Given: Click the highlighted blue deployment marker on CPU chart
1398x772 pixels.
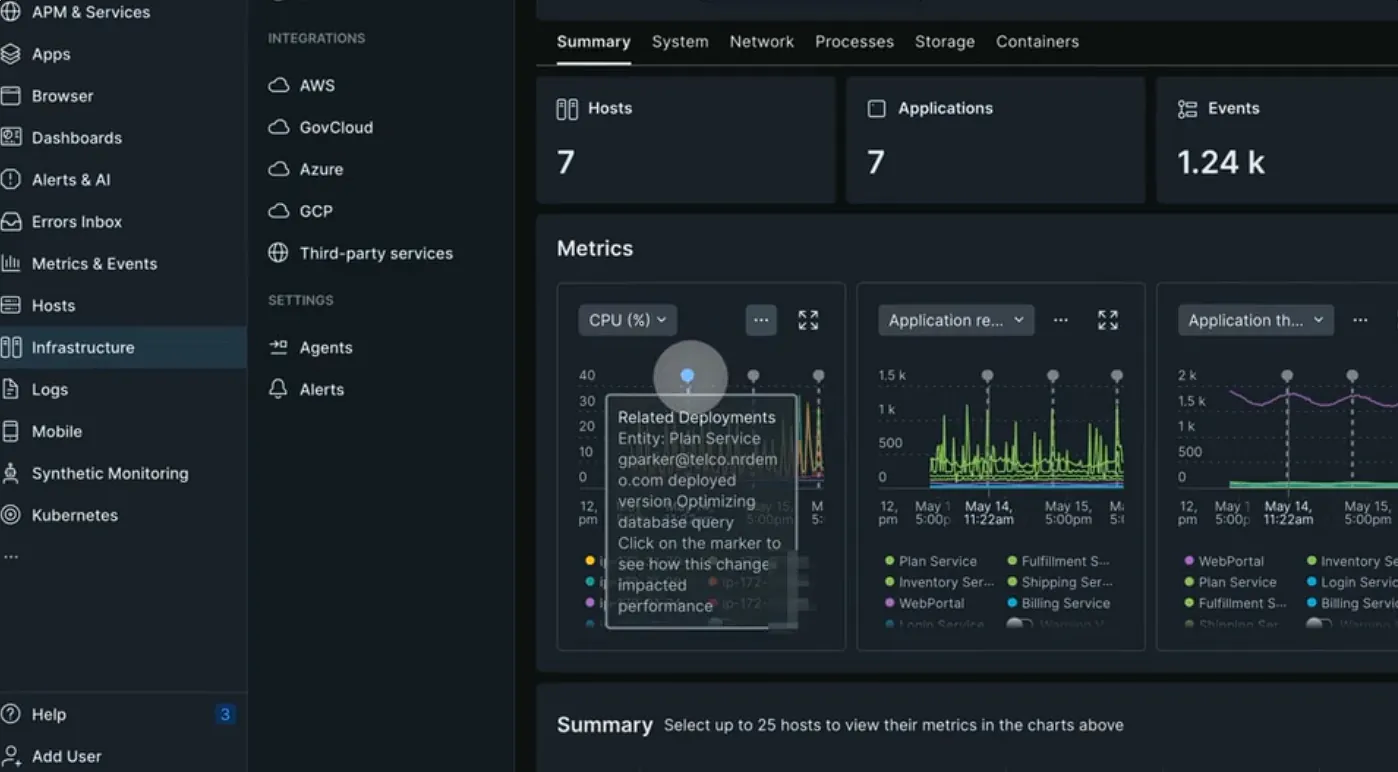Looking at the screenshot, I should pos(687,376).
